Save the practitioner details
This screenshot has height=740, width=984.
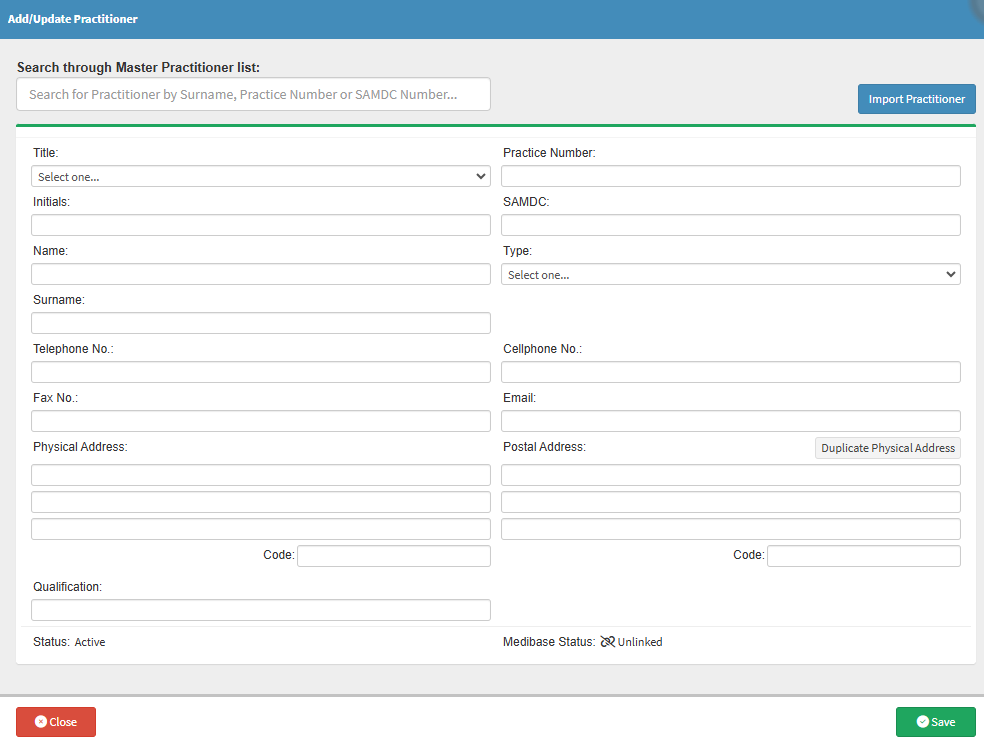935,722
